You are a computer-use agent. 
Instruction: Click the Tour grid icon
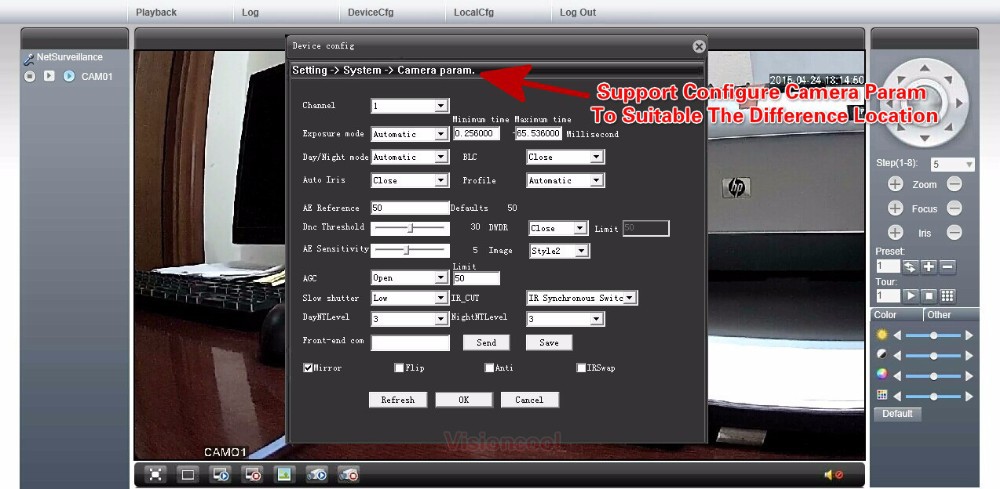click(946, 296)
